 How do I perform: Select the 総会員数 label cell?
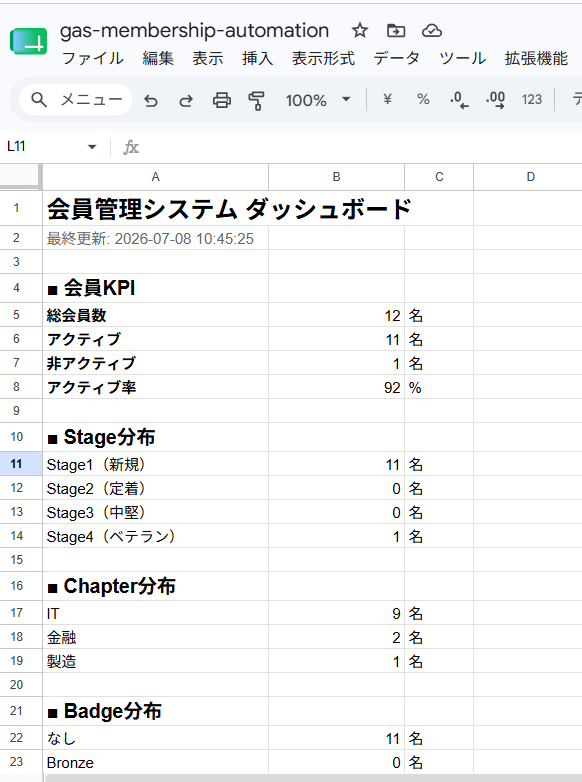coord(156,315)
